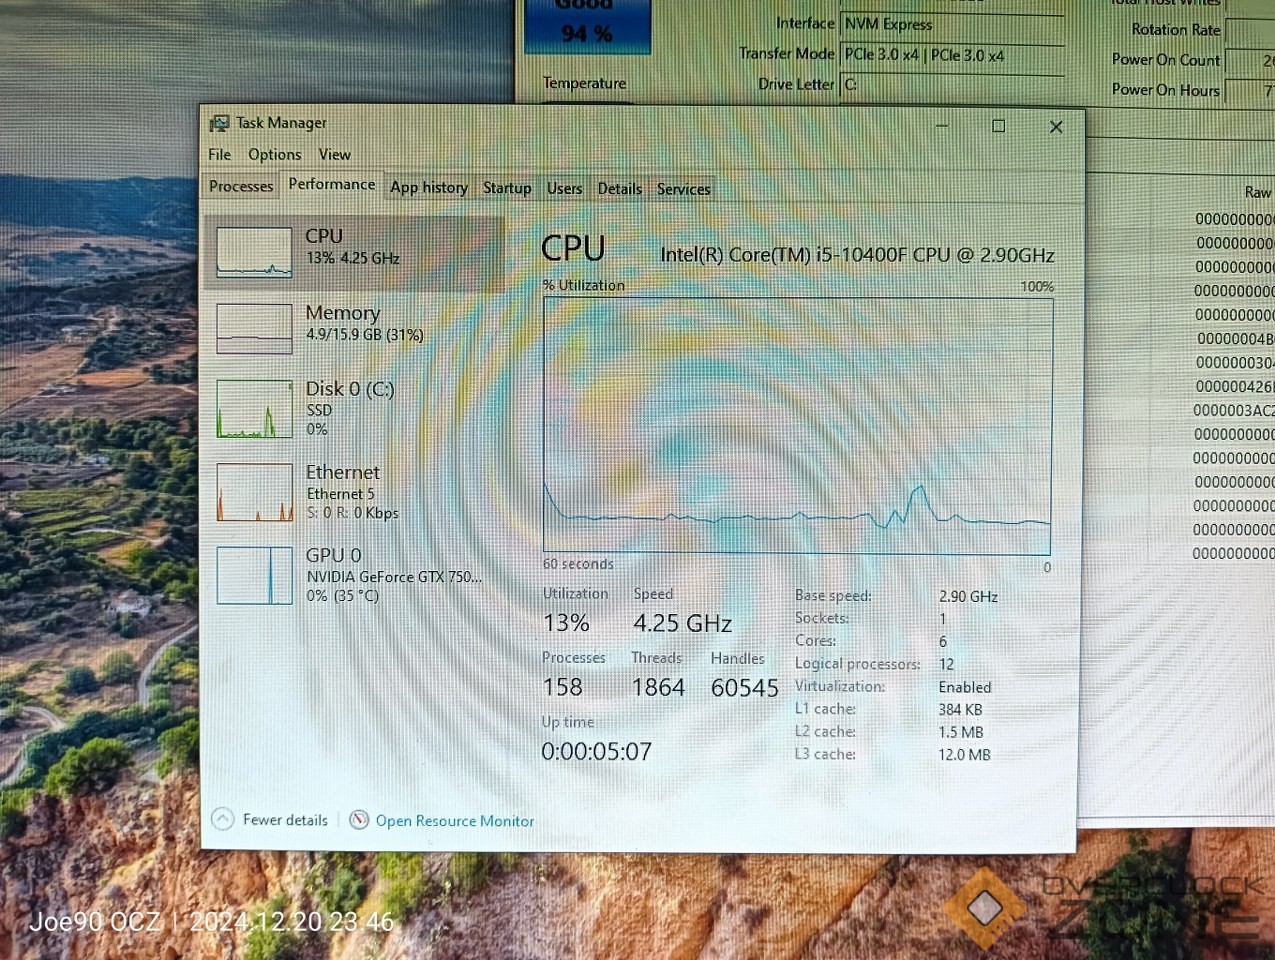Click the Temperature label in background window

click(x=584, y=83)
